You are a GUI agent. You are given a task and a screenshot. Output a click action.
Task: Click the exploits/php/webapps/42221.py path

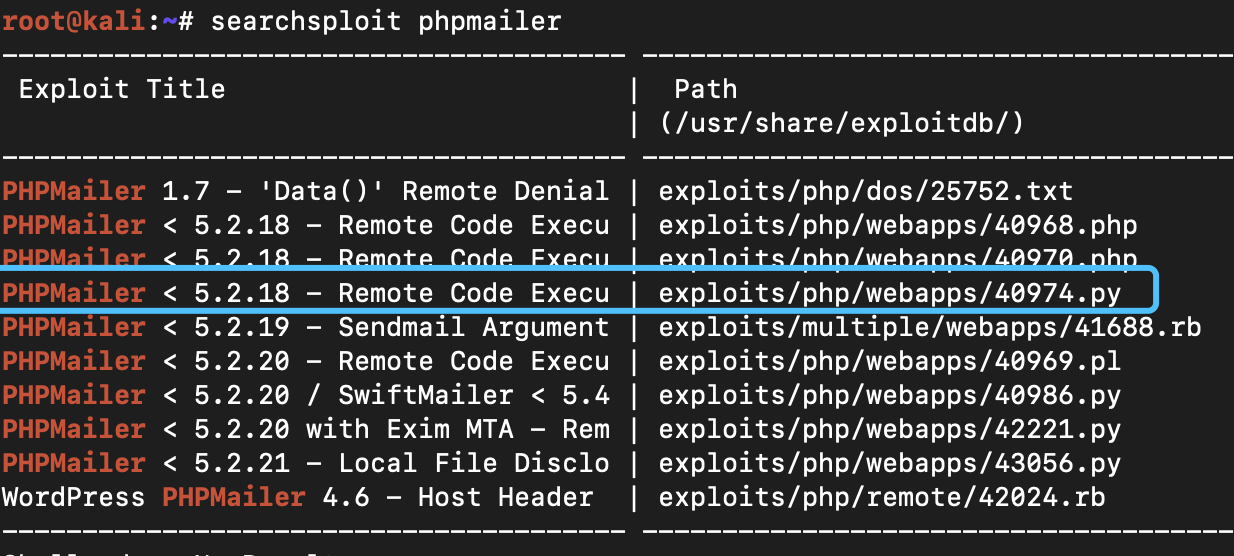889,429
